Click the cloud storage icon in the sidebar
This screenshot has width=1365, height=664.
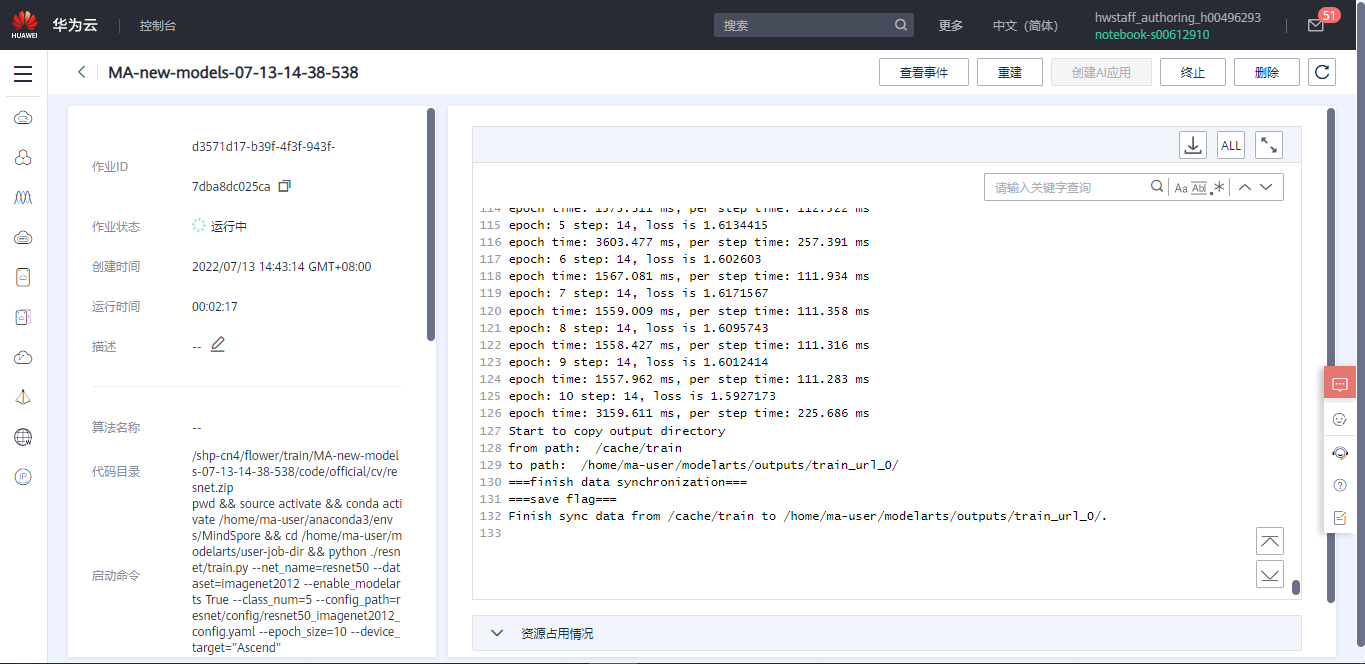pos(23,238)
